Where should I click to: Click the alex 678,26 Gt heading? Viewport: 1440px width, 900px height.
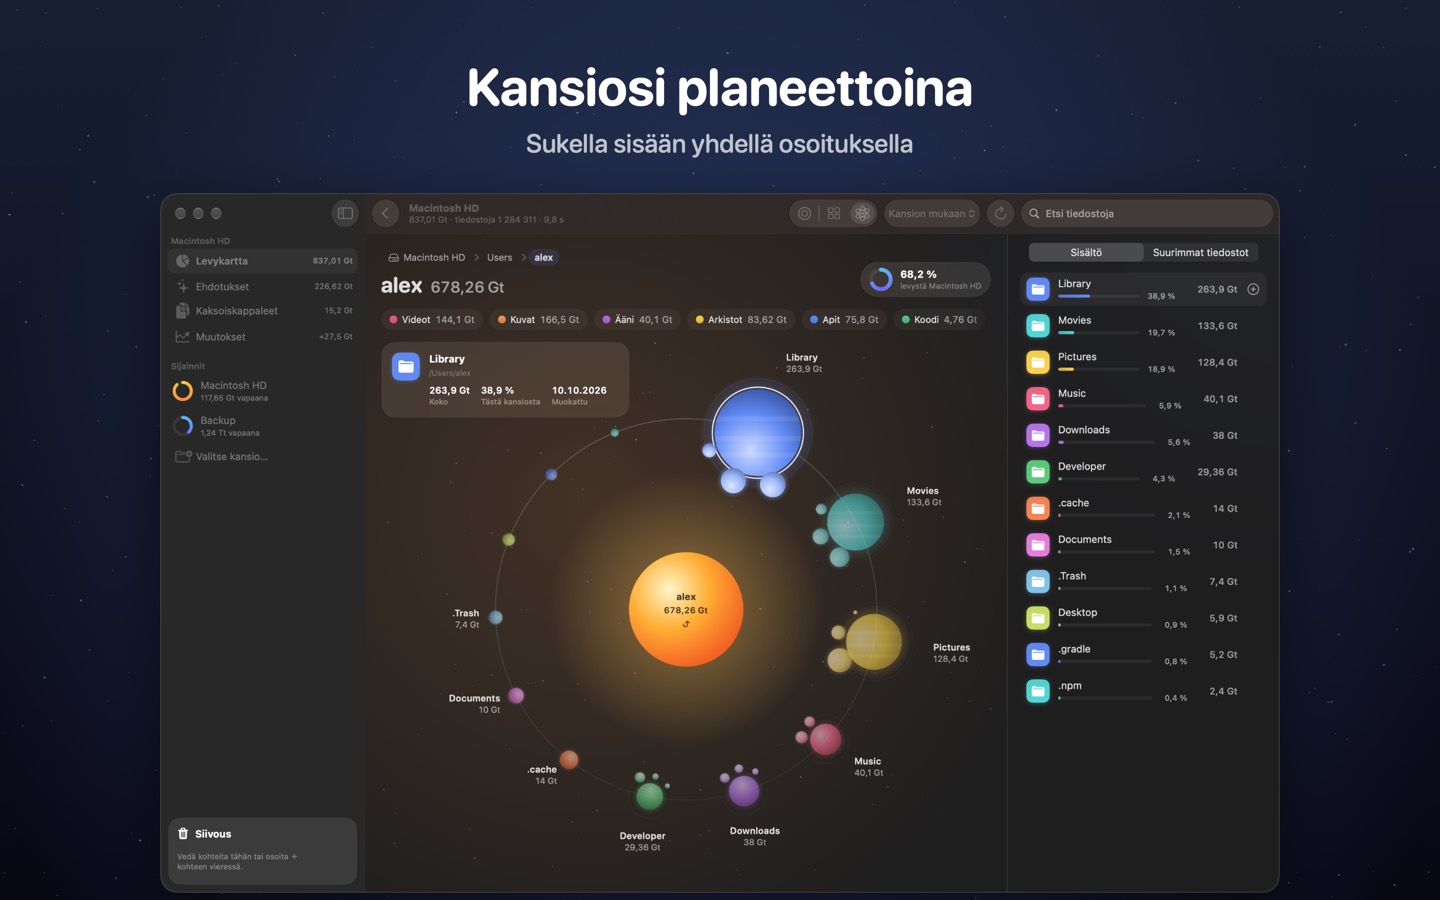click(x=442, y=286)
